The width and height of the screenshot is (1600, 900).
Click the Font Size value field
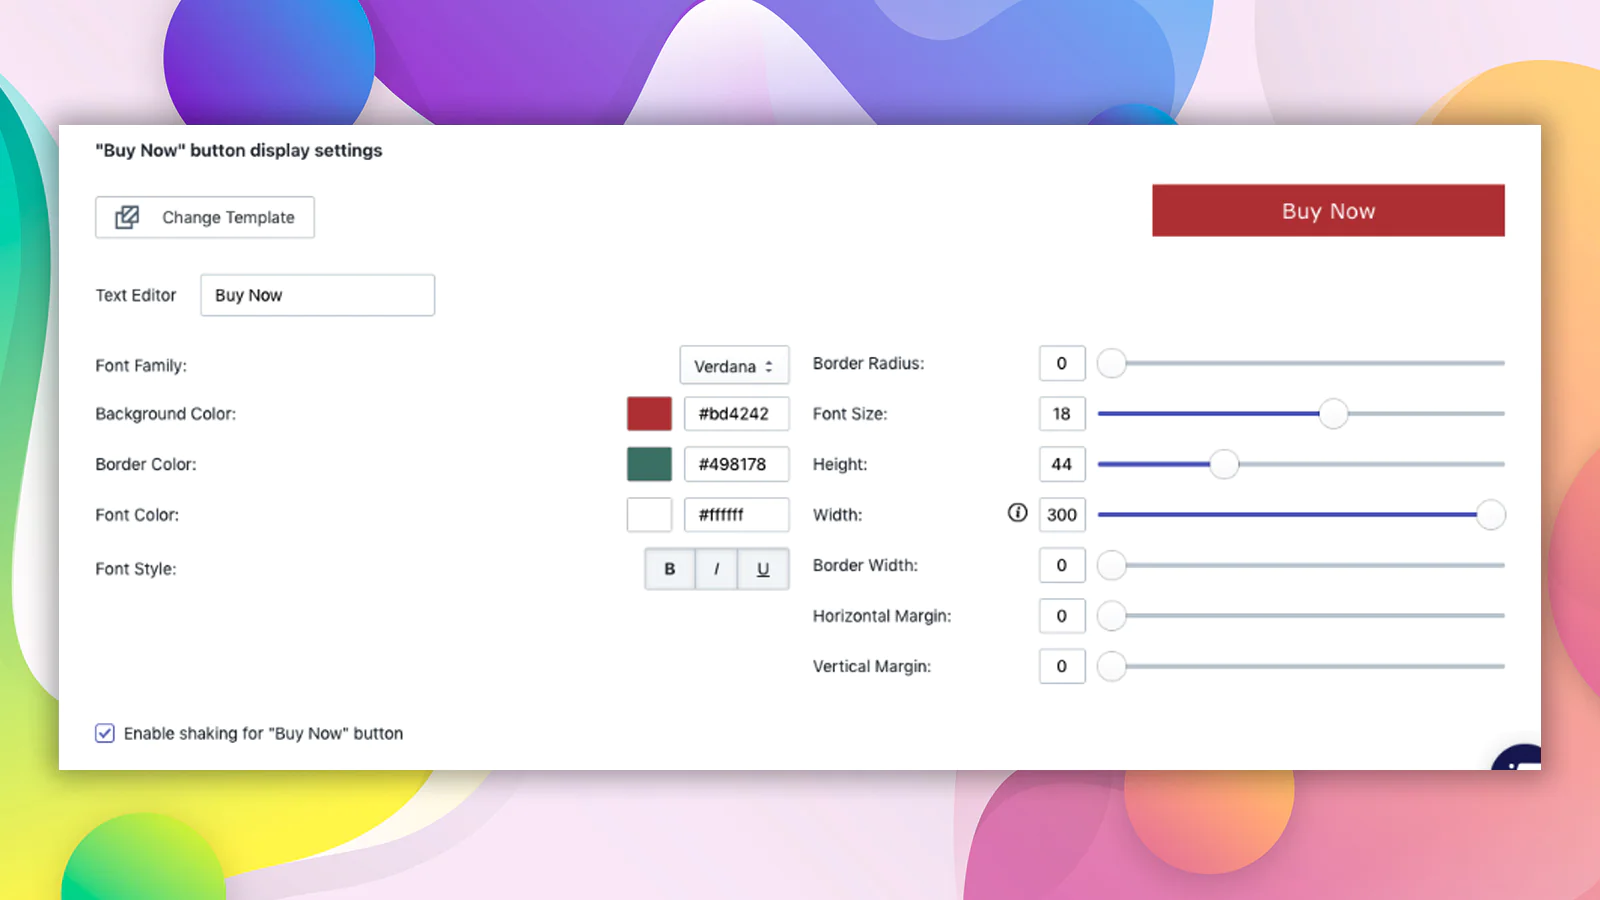[x=1062, y=413]
